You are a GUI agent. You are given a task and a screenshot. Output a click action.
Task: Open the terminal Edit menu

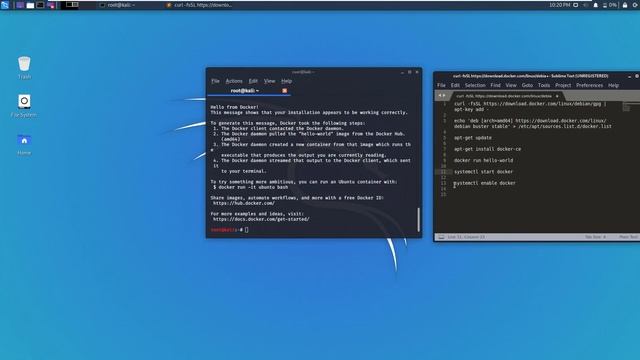tap(253, 81)
